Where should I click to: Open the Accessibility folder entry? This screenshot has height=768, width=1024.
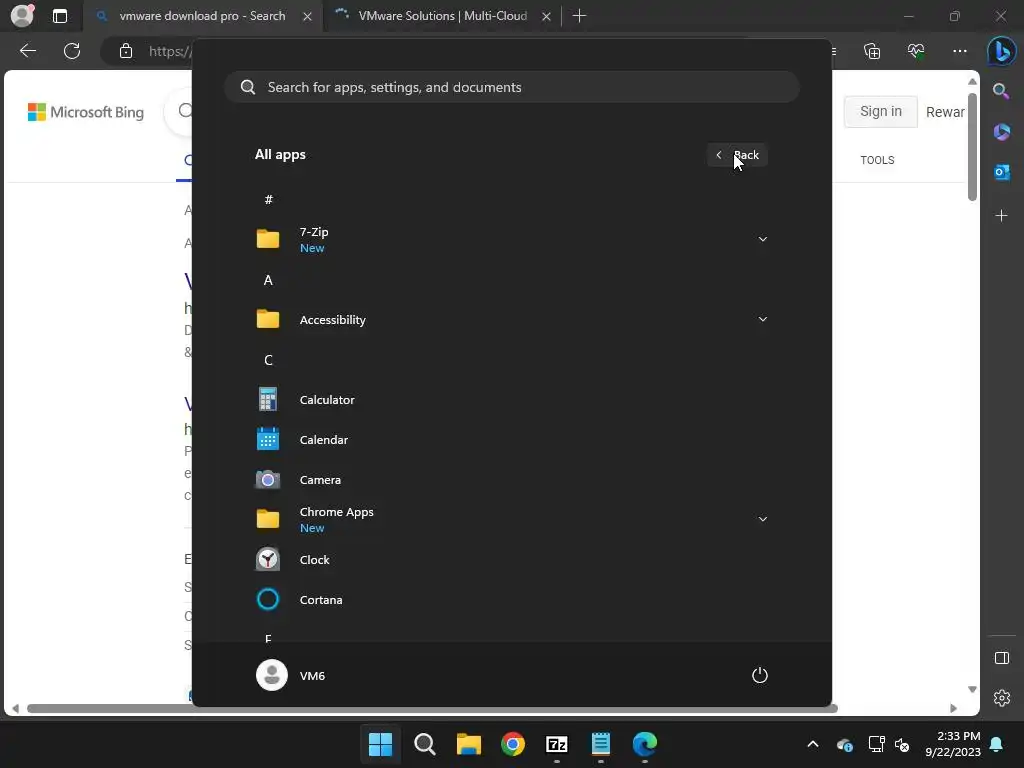coord(511,319)
